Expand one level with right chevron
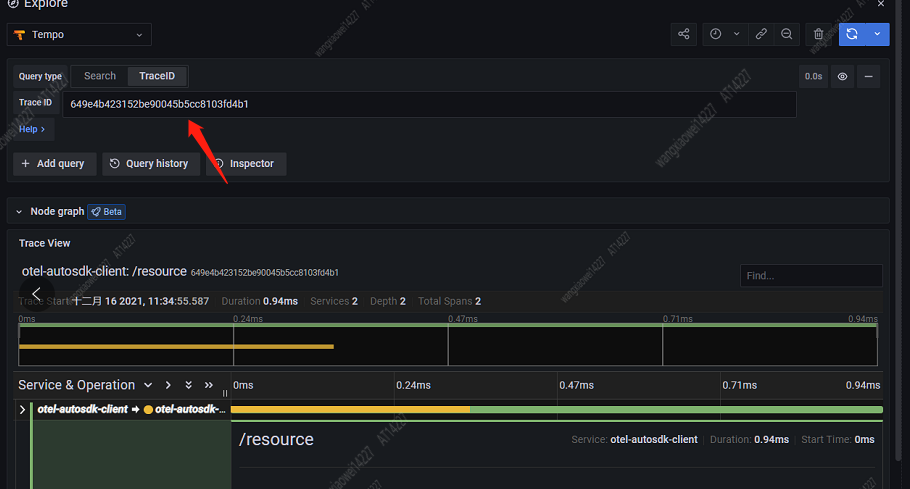This screenshot has height=489, width=910. click(x=168, y=385)
